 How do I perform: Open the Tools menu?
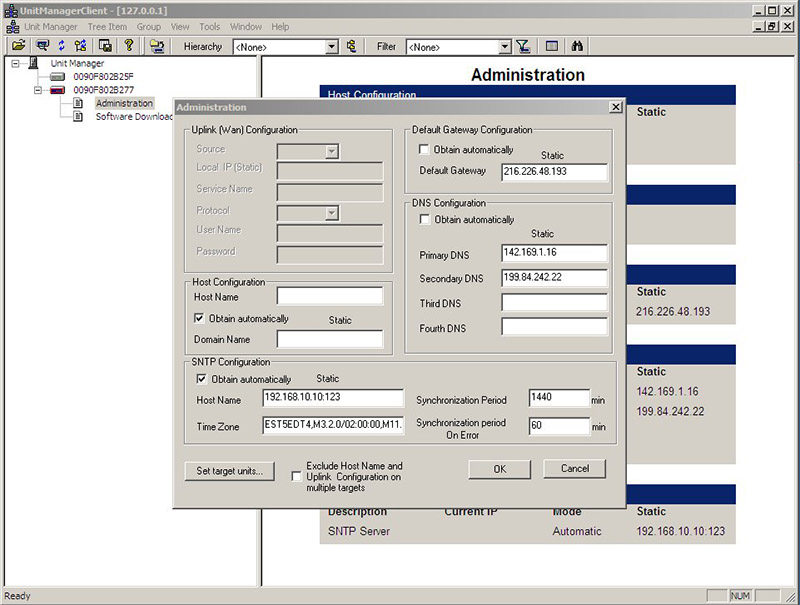click(x=209, y=27)
